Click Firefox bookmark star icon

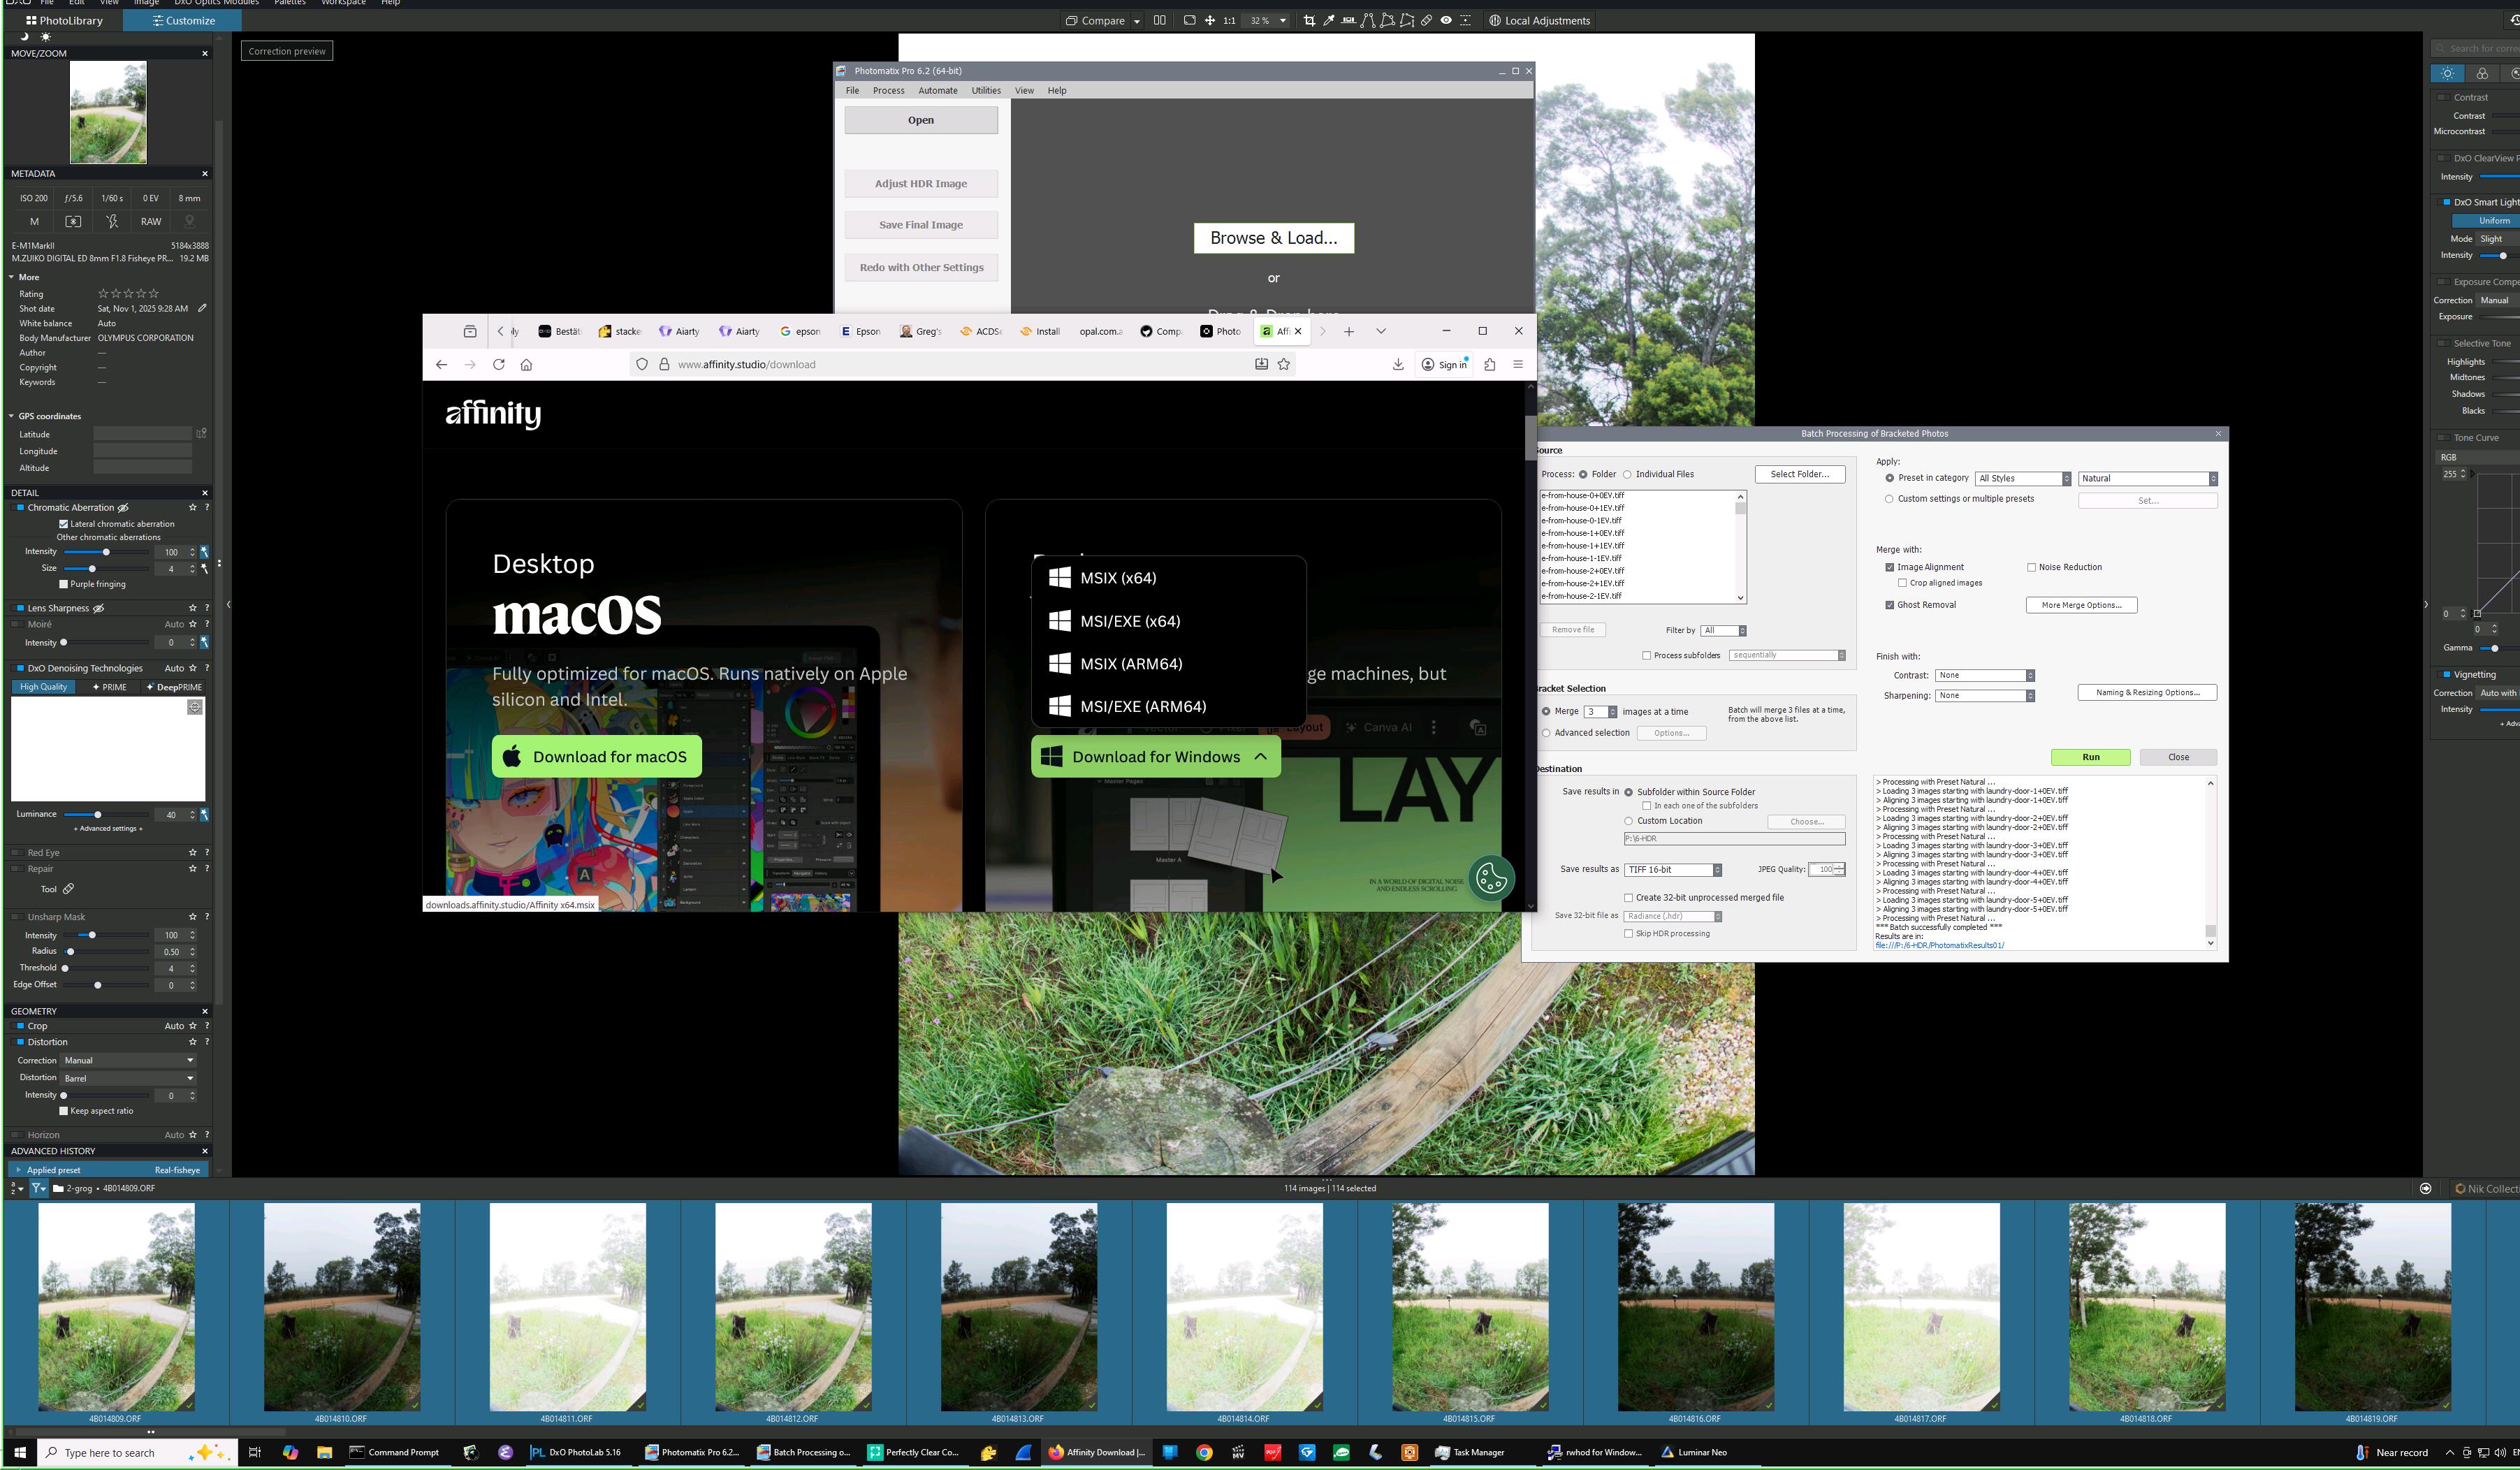pos(1284,364)
